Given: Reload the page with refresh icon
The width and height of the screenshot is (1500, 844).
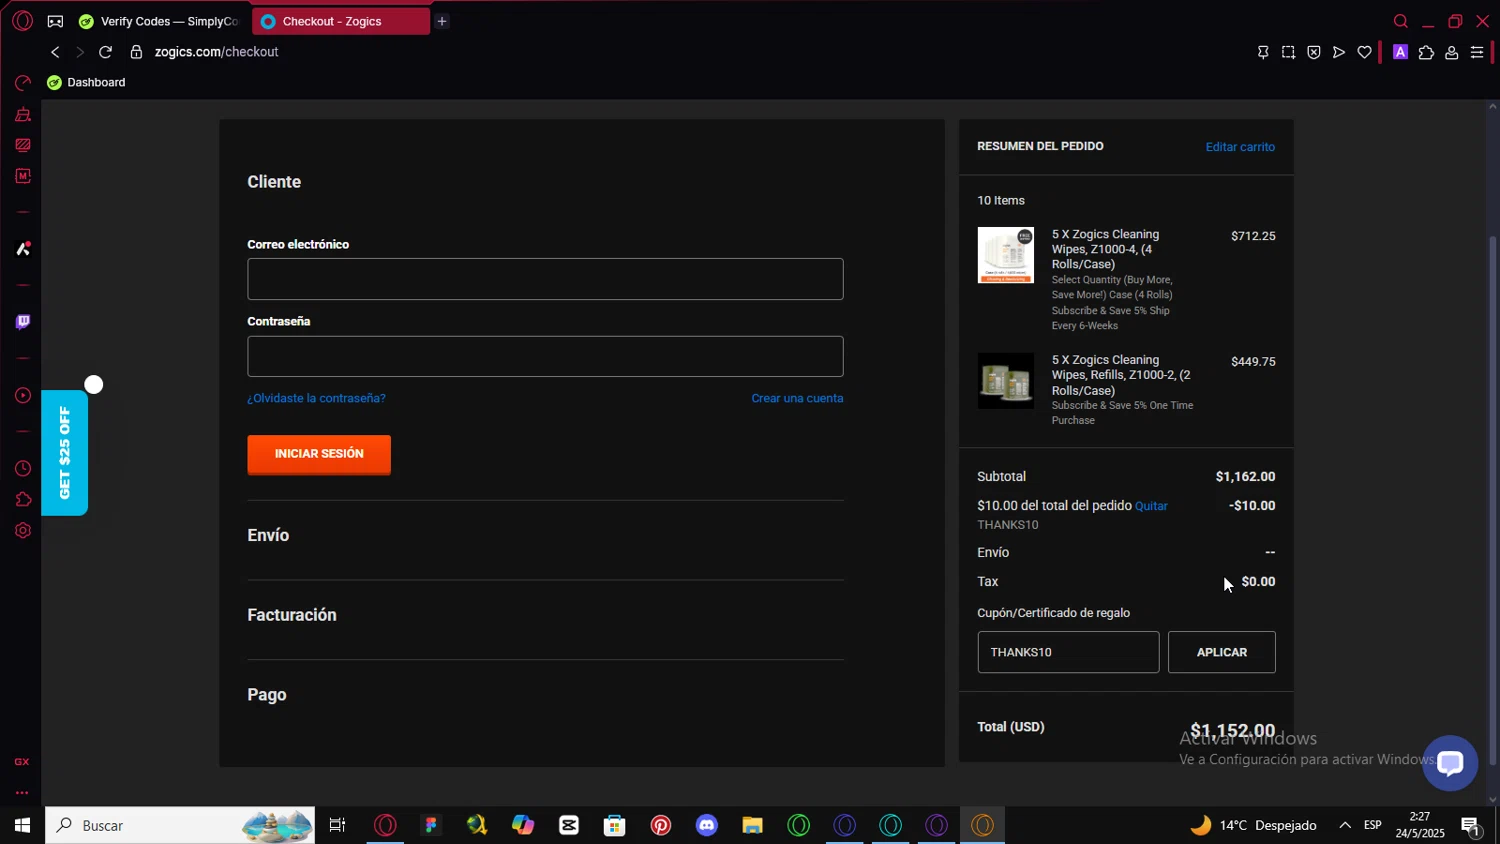Looking at the screenshot, I should pos(105,52).
